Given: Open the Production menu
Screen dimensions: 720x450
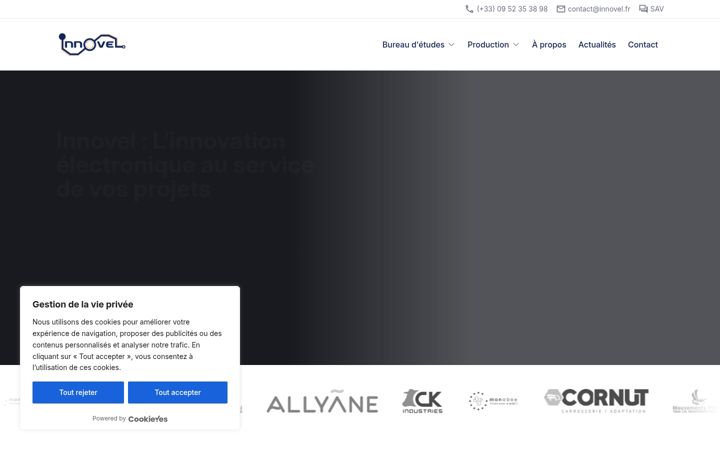Looking at the screenshot, I should coord(488,45).
